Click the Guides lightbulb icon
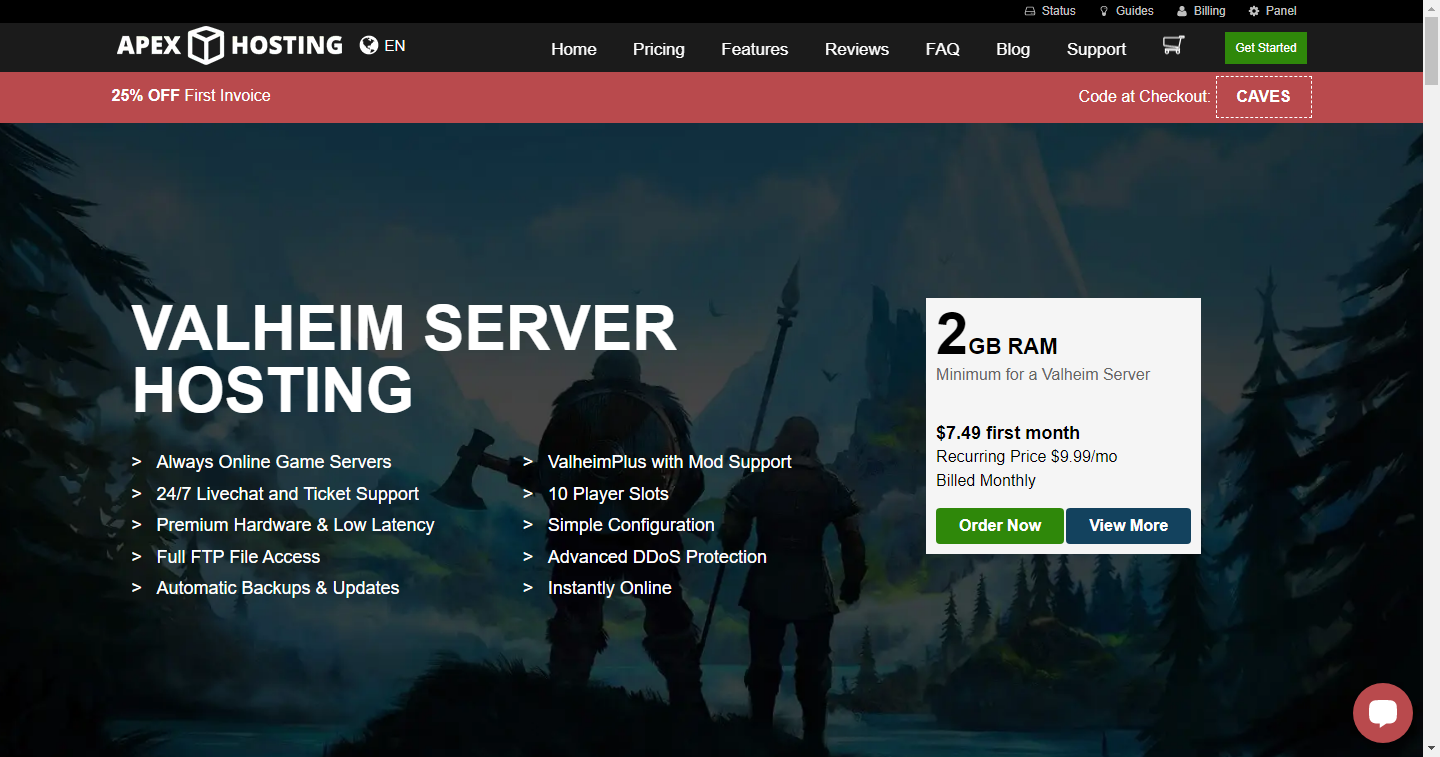 click(1104, 11)
